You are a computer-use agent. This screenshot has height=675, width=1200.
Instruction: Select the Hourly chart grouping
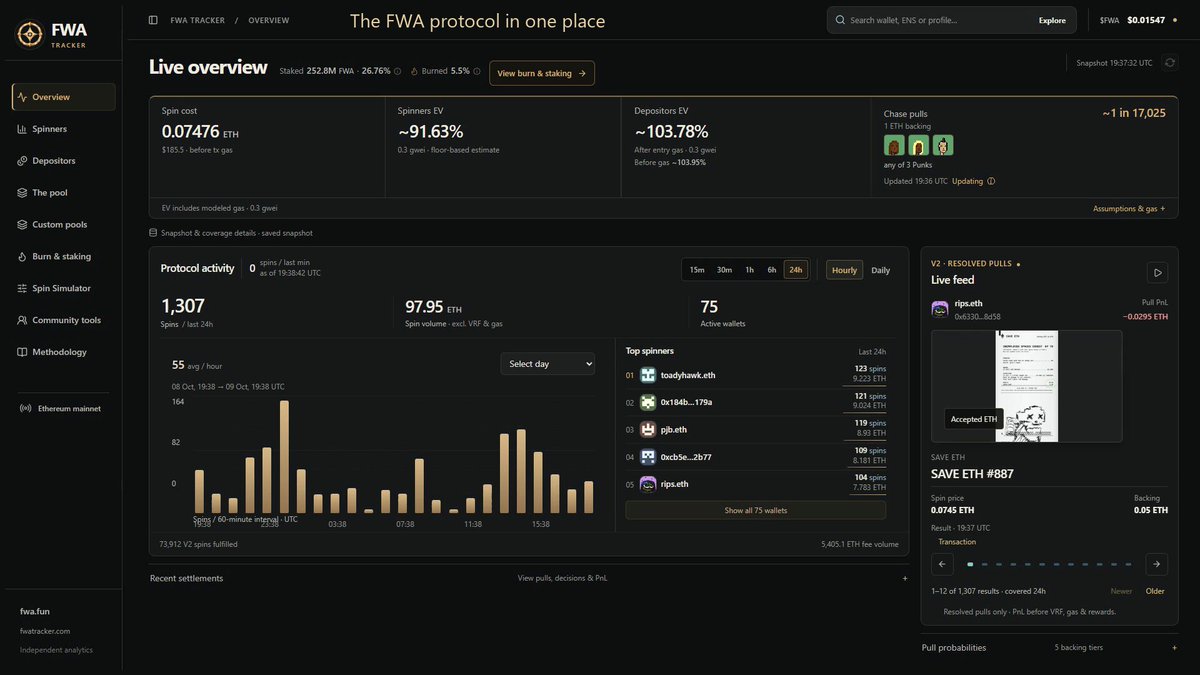coord(844,270)
